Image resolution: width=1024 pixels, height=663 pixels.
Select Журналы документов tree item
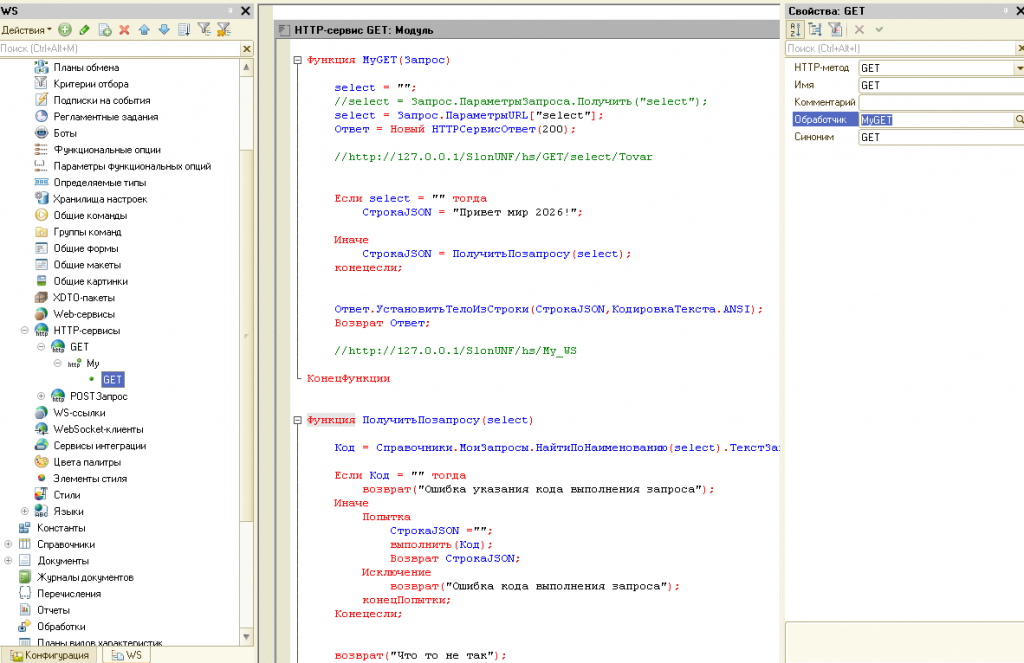pos(86,577)
